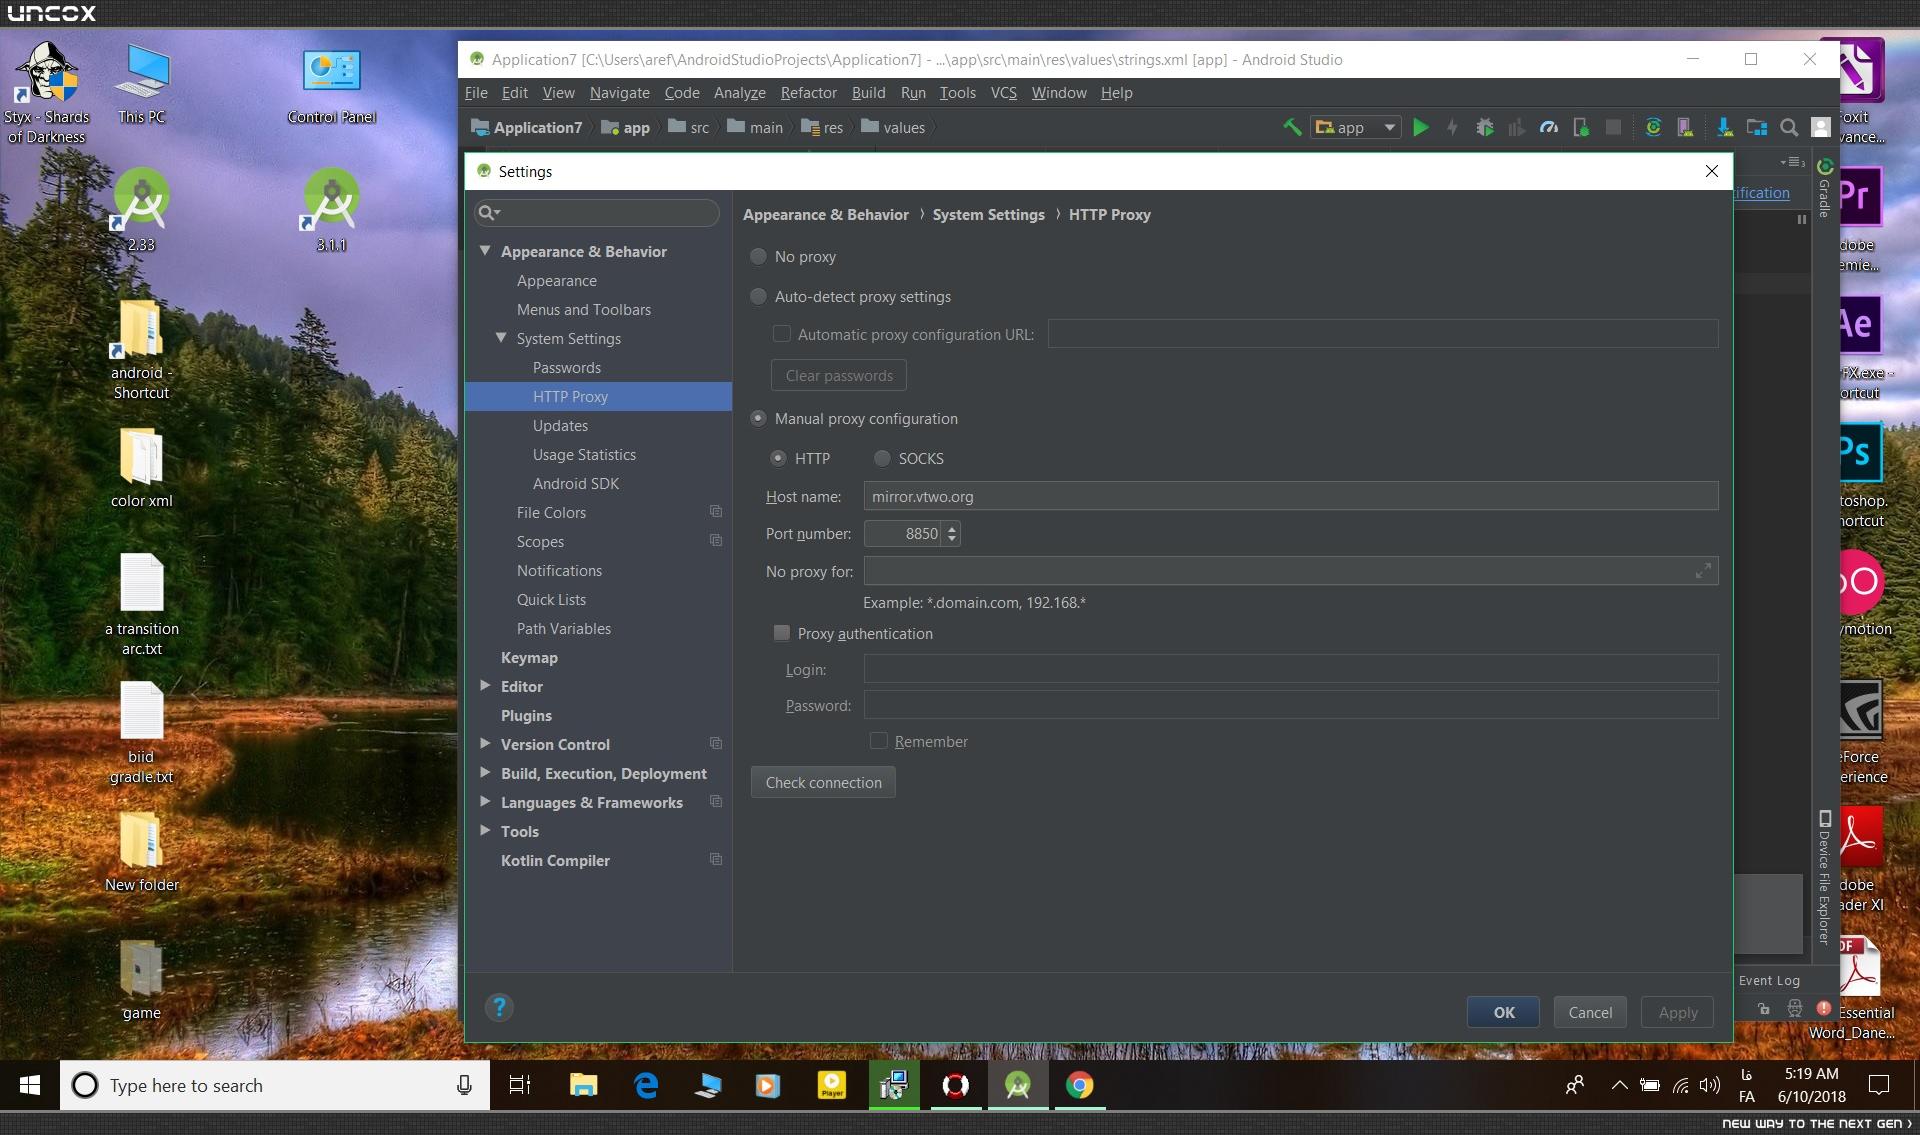Viewport: 1920px width, 1135px height.
Task: Increase the port number with up arrow
Action: coord(952,527)
